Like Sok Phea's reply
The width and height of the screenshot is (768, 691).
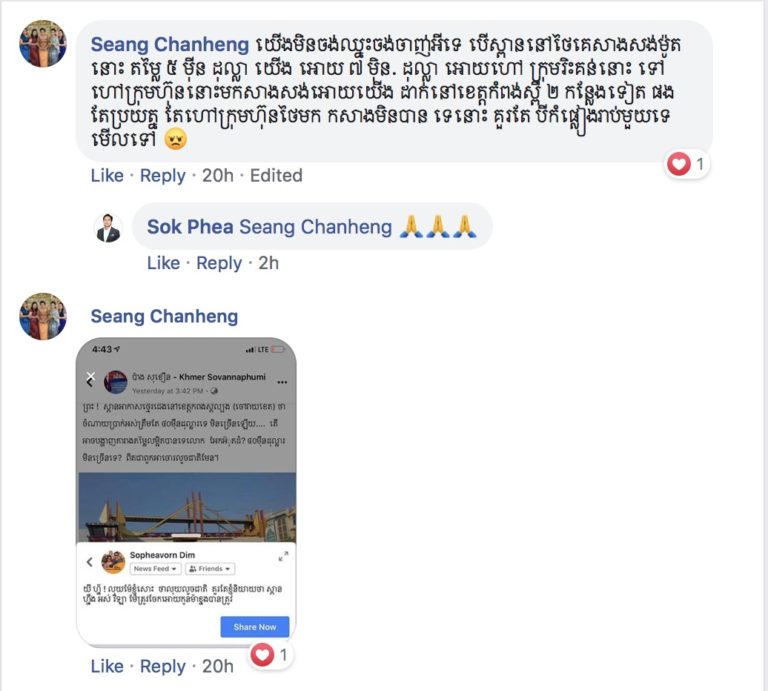click(163, 263)
